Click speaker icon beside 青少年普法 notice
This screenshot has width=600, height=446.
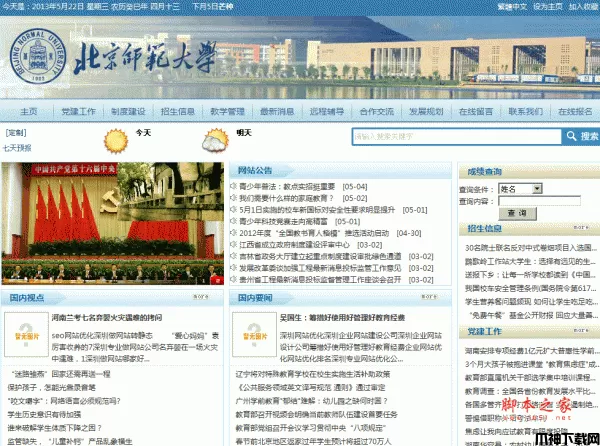click(233, 186)
